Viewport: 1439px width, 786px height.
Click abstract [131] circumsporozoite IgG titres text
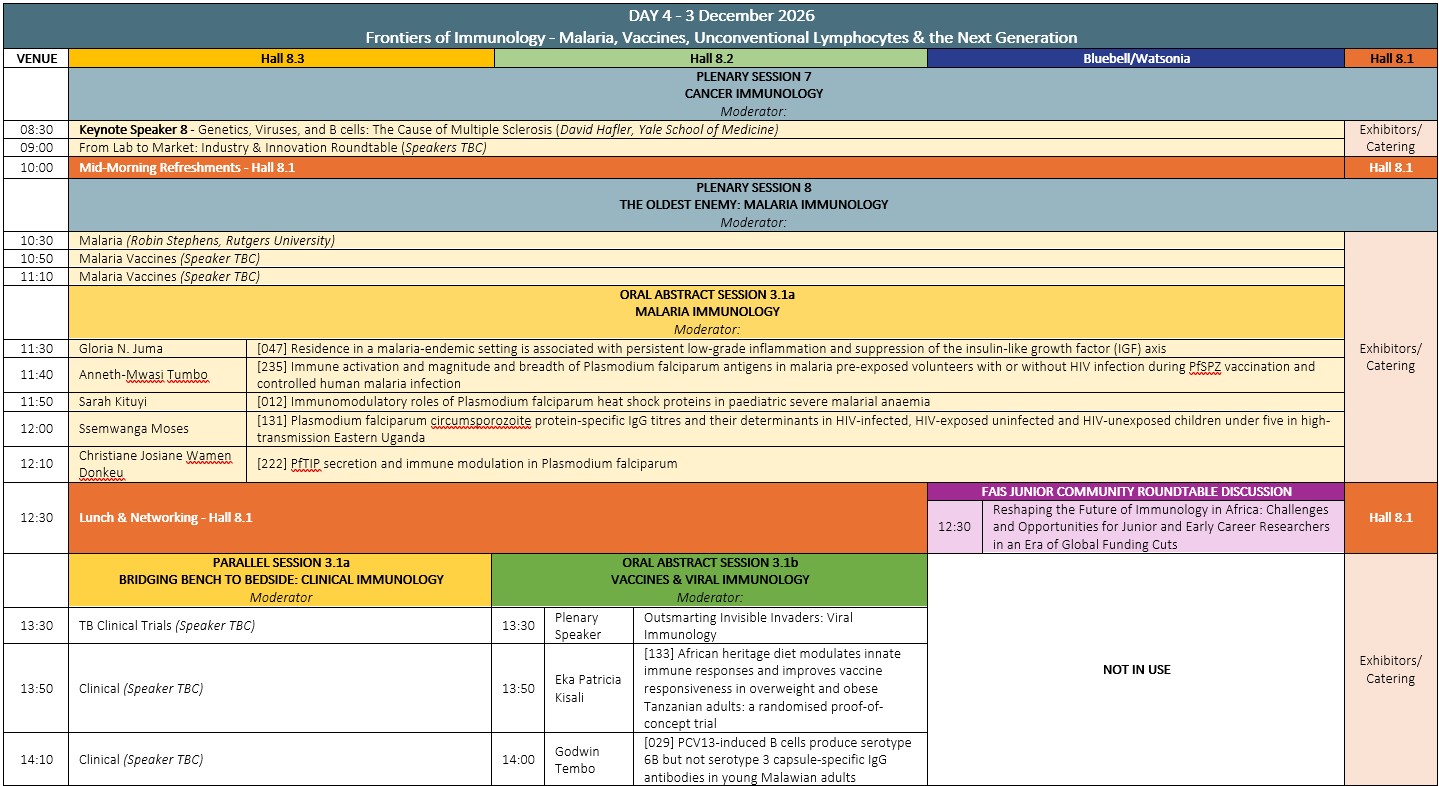(x=795, y=428)
